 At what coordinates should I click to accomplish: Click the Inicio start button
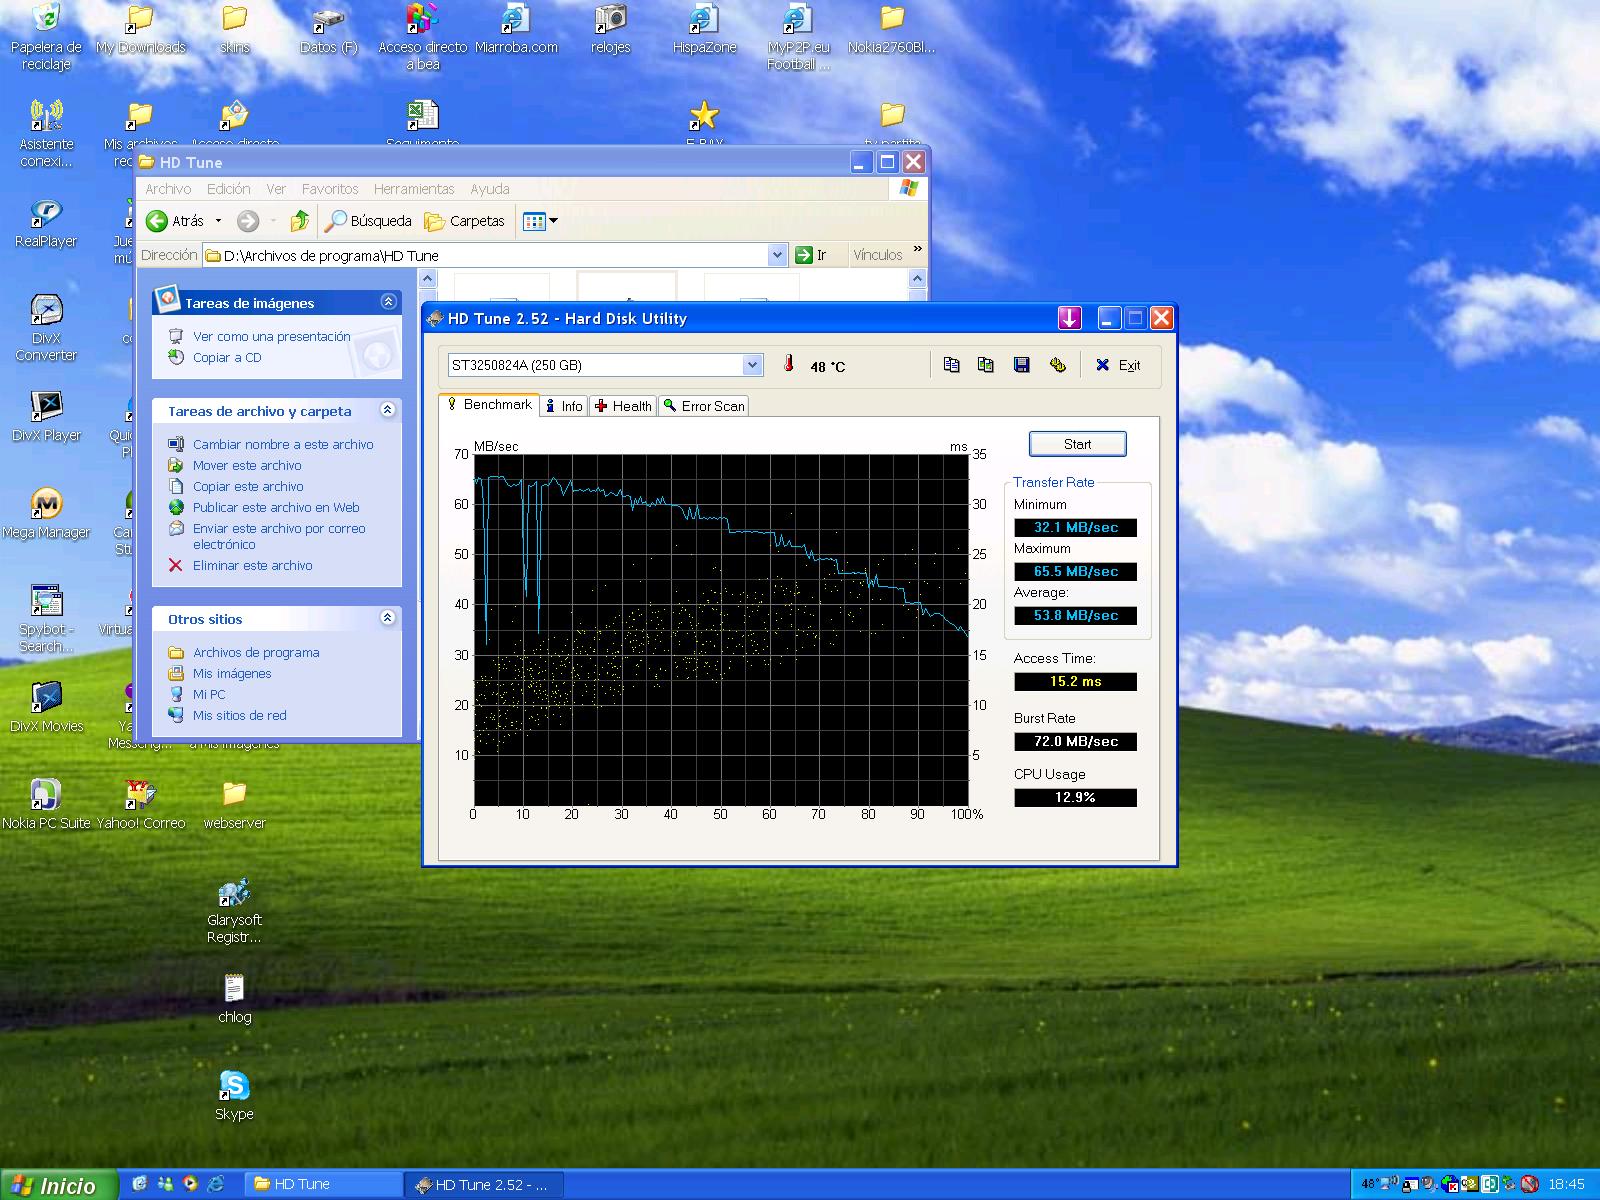point(58,1185)
